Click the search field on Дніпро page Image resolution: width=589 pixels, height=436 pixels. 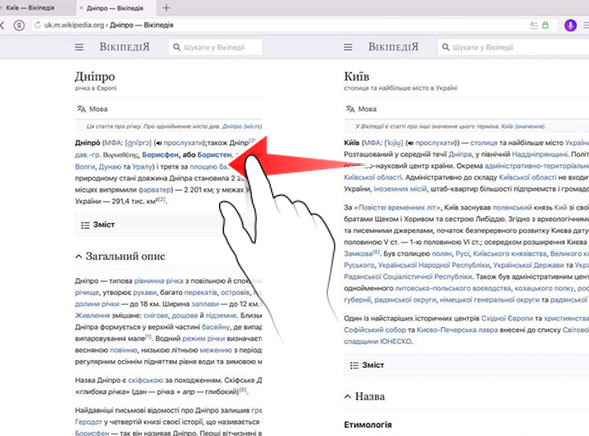pyautogui.click(x=216, y=47)
